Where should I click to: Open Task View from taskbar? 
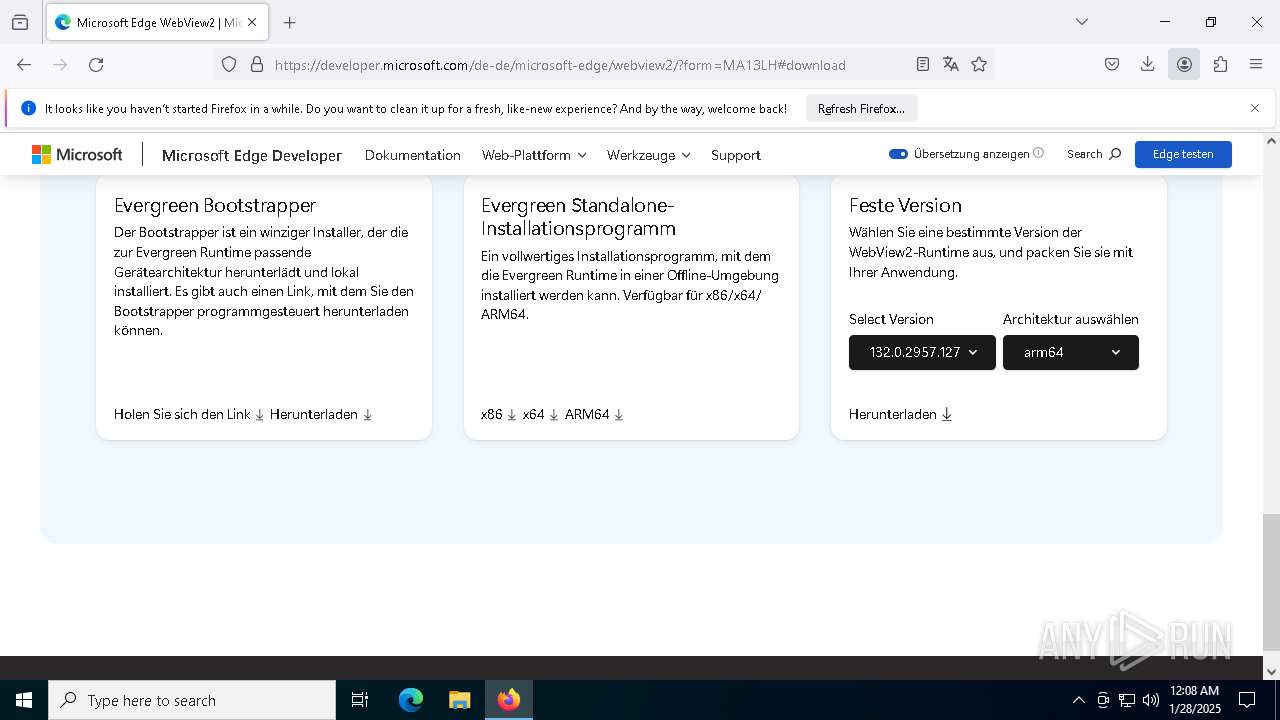[x=360, y=700]
